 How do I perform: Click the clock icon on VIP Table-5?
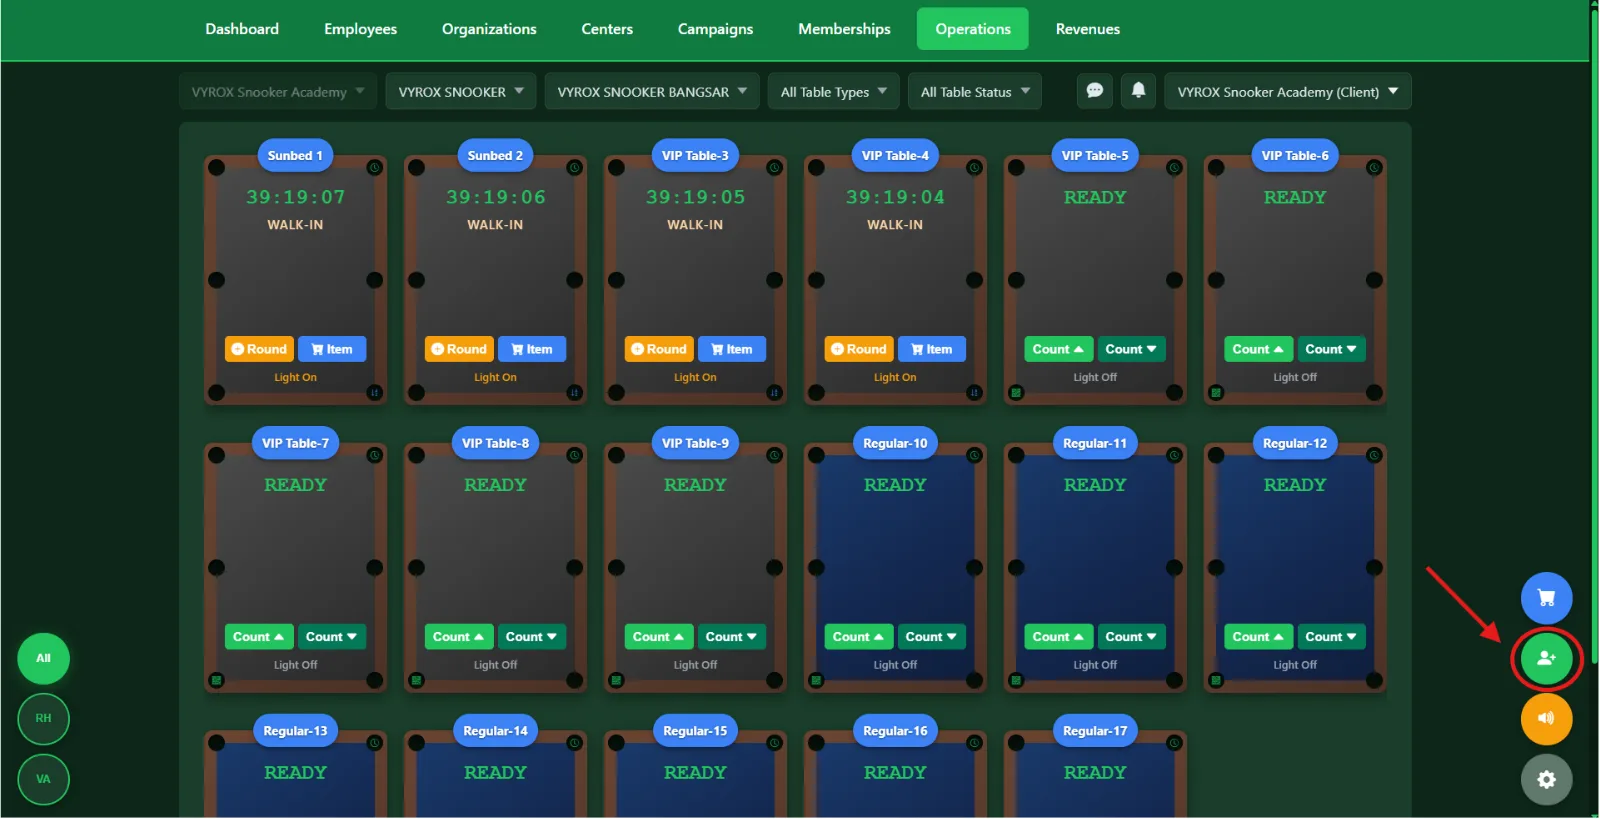click(x=1174, y=167)
